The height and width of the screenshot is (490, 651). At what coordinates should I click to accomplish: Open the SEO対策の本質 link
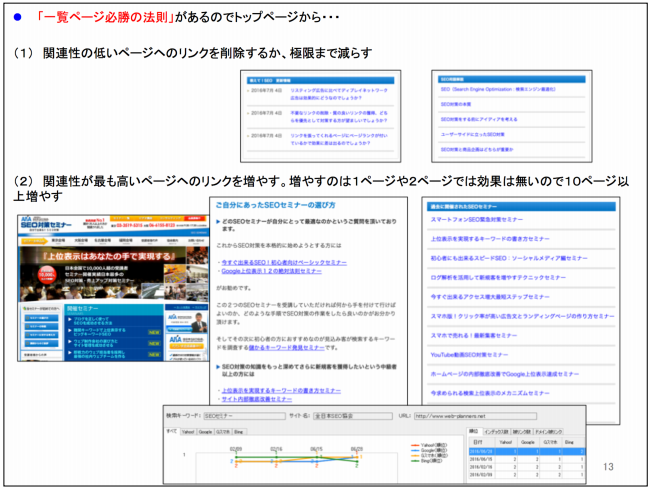click(x=456, y=104)
